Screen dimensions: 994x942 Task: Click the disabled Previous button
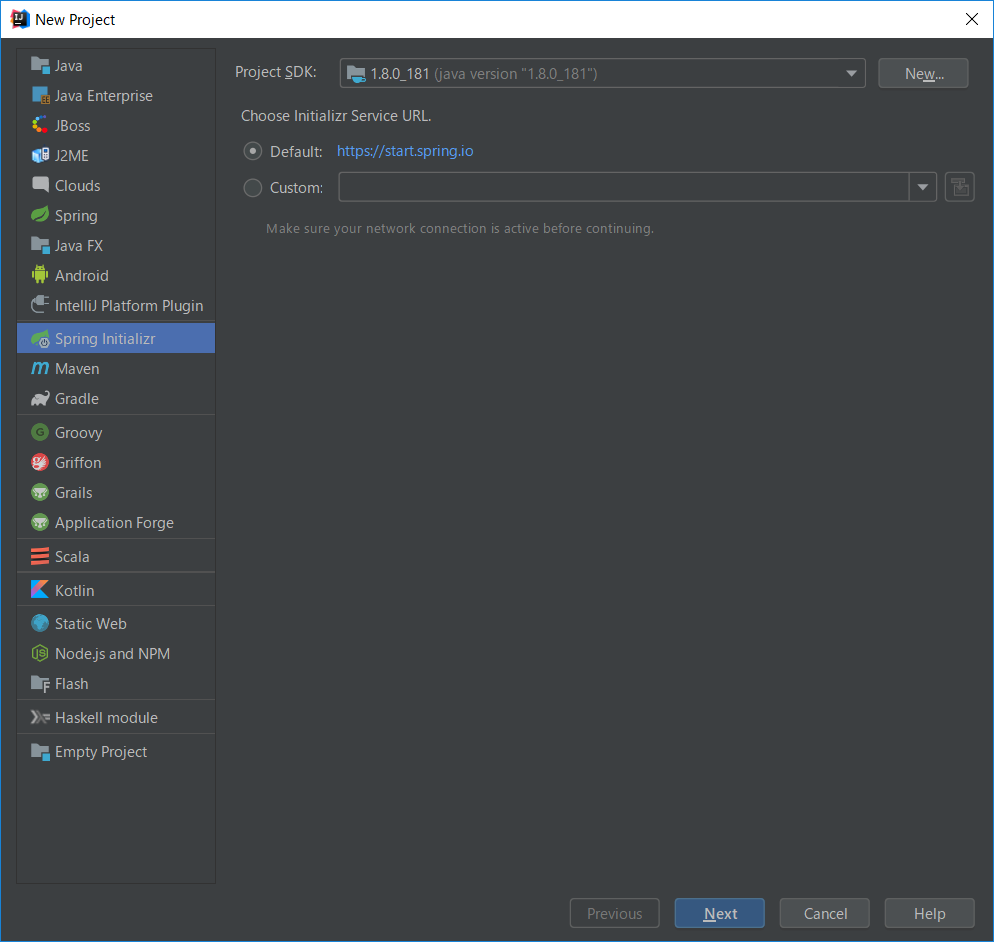point(614,913)
